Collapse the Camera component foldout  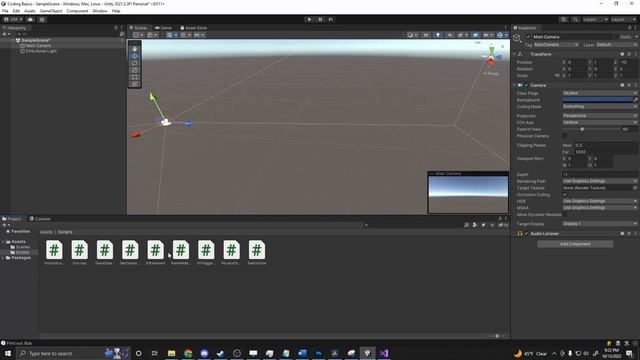[x=514, y=85]
